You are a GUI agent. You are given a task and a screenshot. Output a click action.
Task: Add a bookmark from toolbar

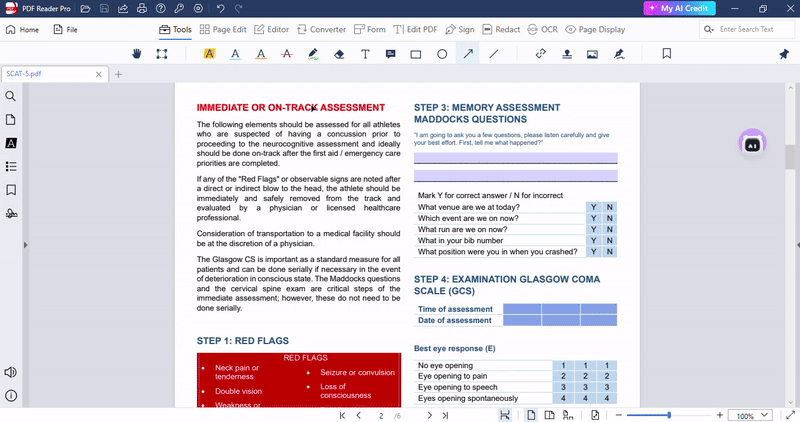tap(666, 54)
